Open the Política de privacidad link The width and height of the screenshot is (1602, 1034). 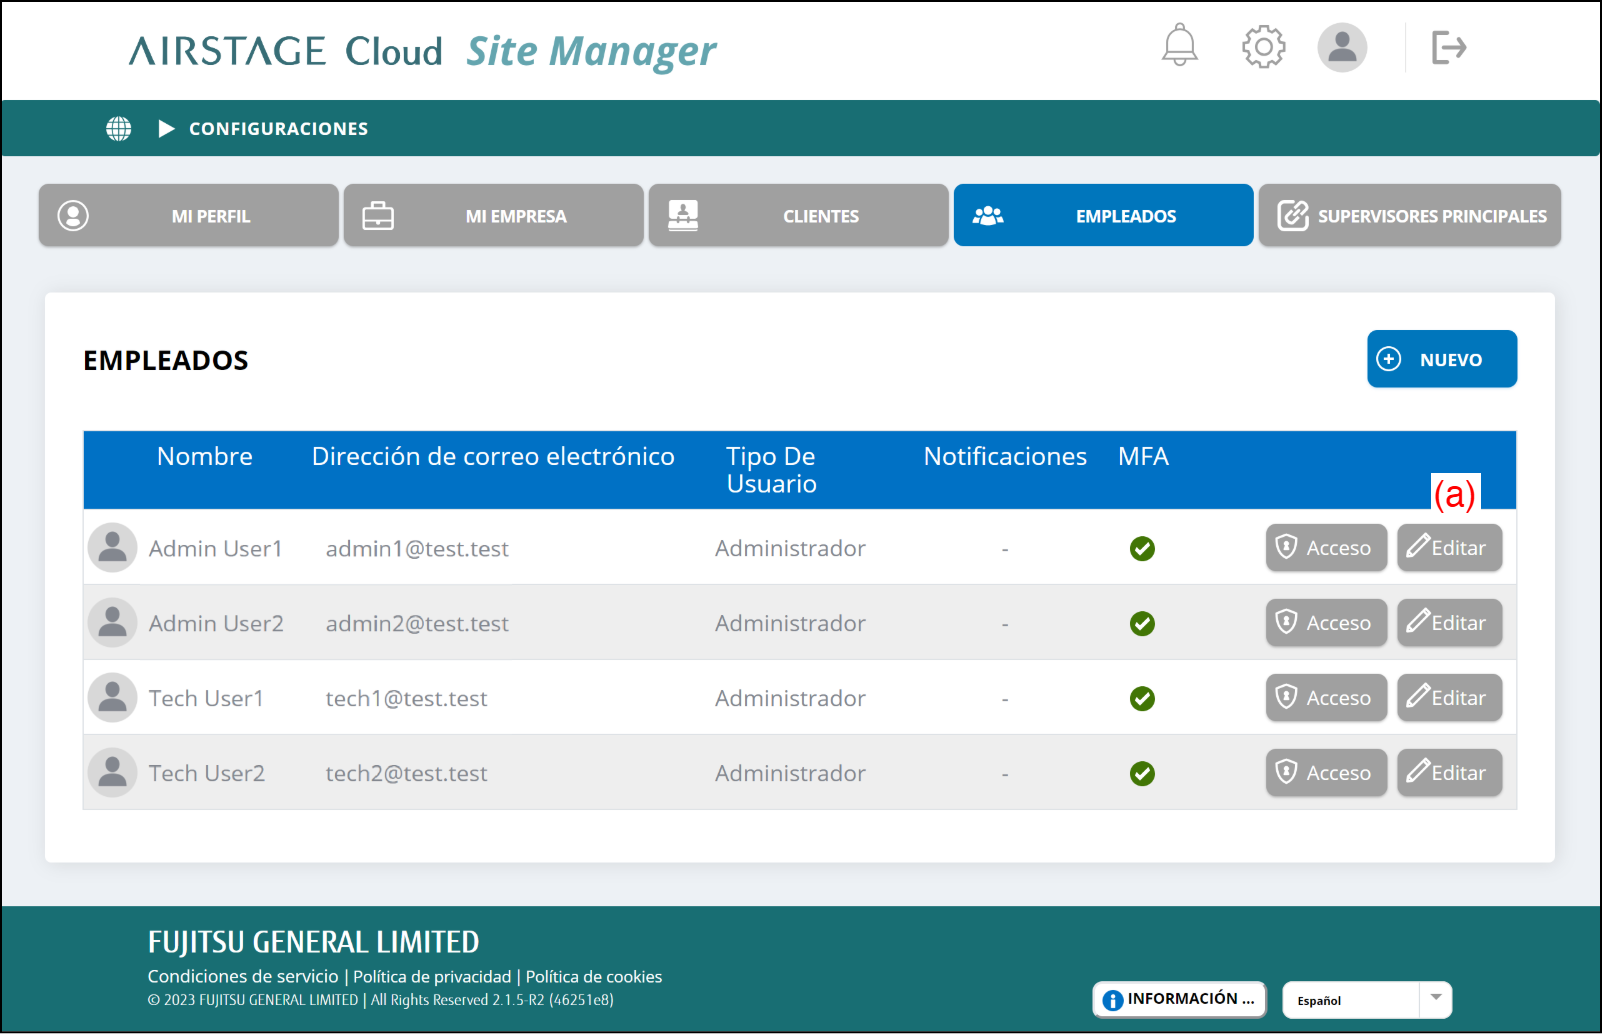click(432, 977)
